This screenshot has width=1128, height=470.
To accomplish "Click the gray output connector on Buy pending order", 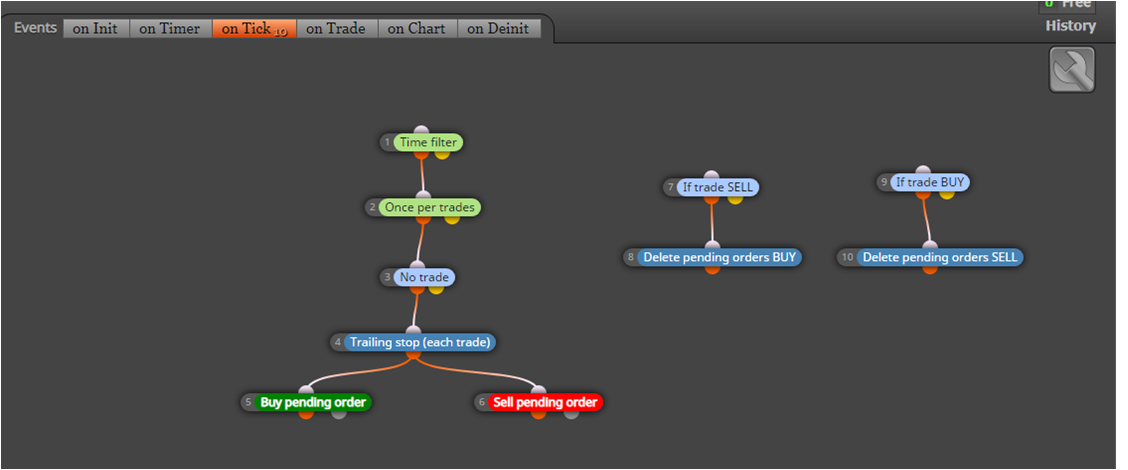I will 339,414.
